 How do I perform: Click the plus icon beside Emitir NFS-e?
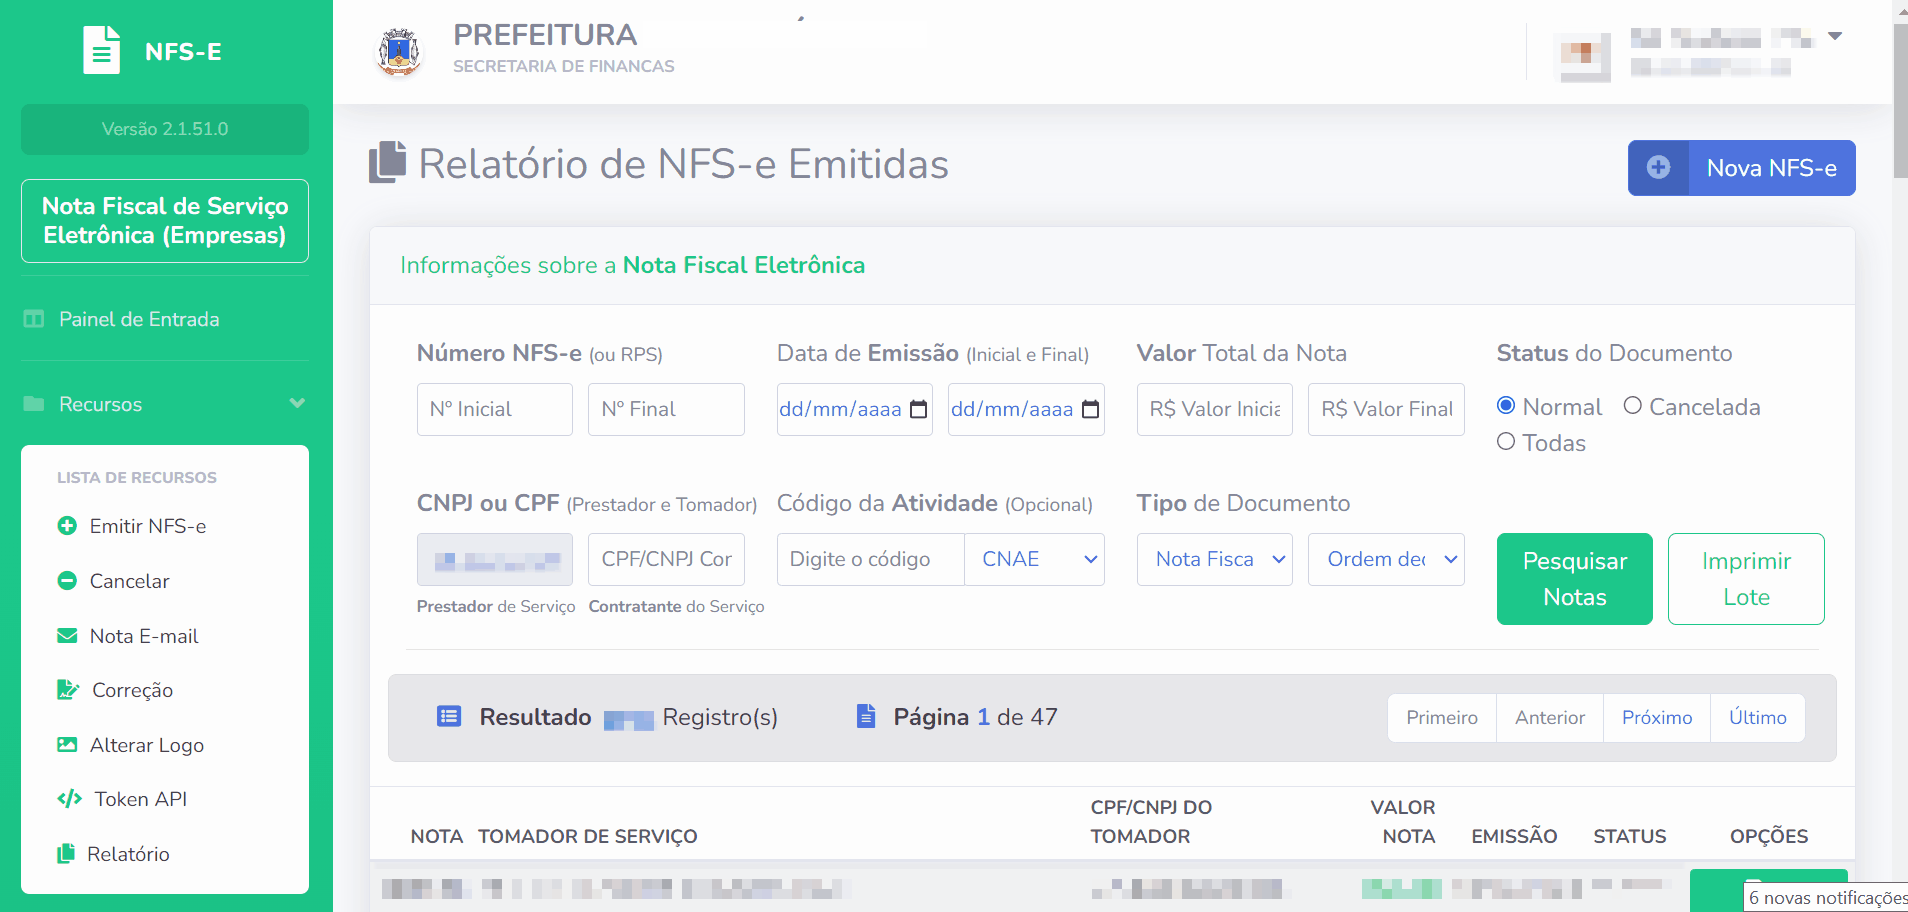point(67,526)
